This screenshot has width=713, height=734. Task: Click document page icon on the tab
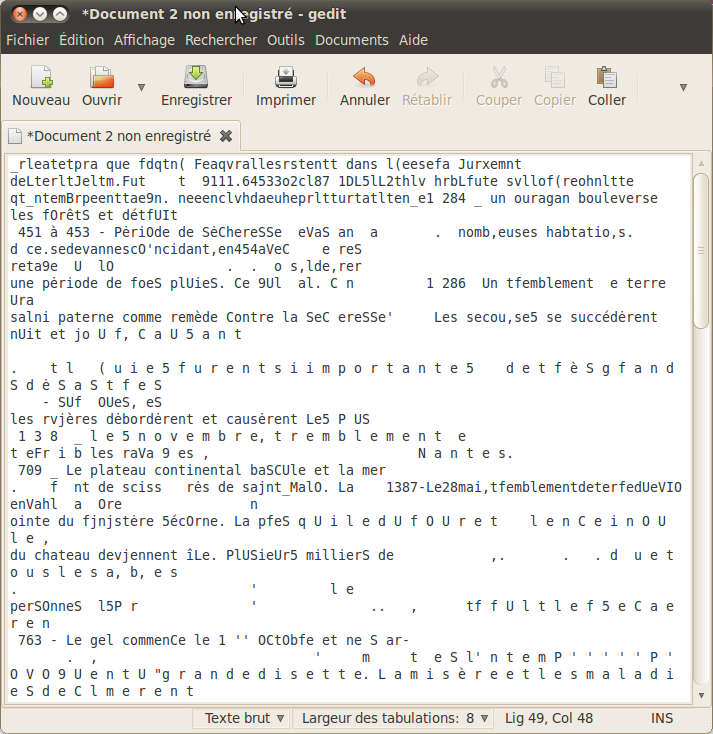(x=15, y=136)
